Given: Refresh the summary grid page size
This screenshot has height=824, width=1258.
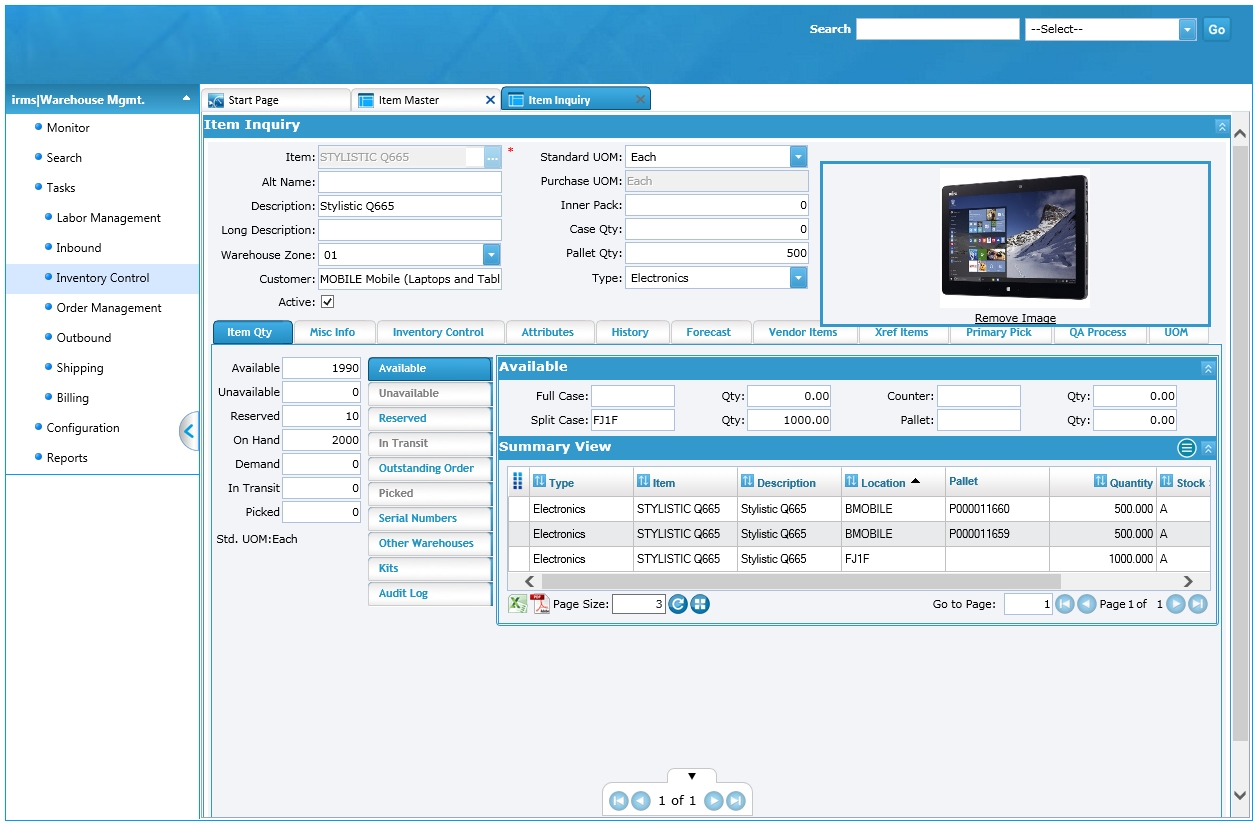Looking at the screenshot, I should click(678, 604).
